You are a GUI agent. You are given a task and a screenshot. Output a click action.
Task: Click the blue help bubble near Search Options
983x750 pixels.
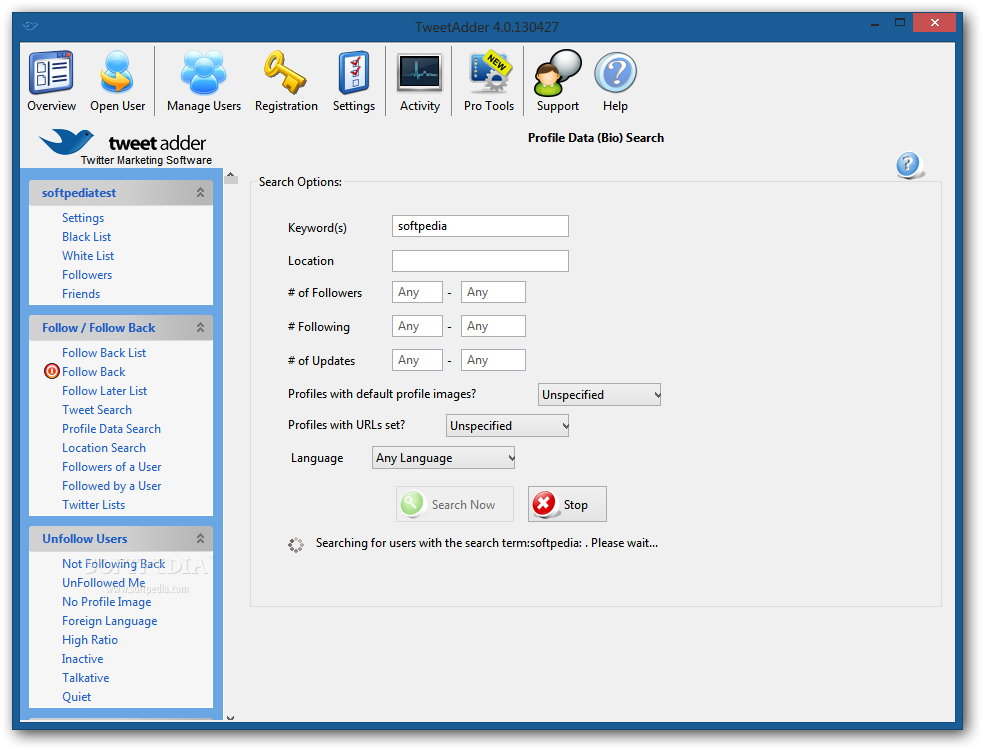point(908,165)
